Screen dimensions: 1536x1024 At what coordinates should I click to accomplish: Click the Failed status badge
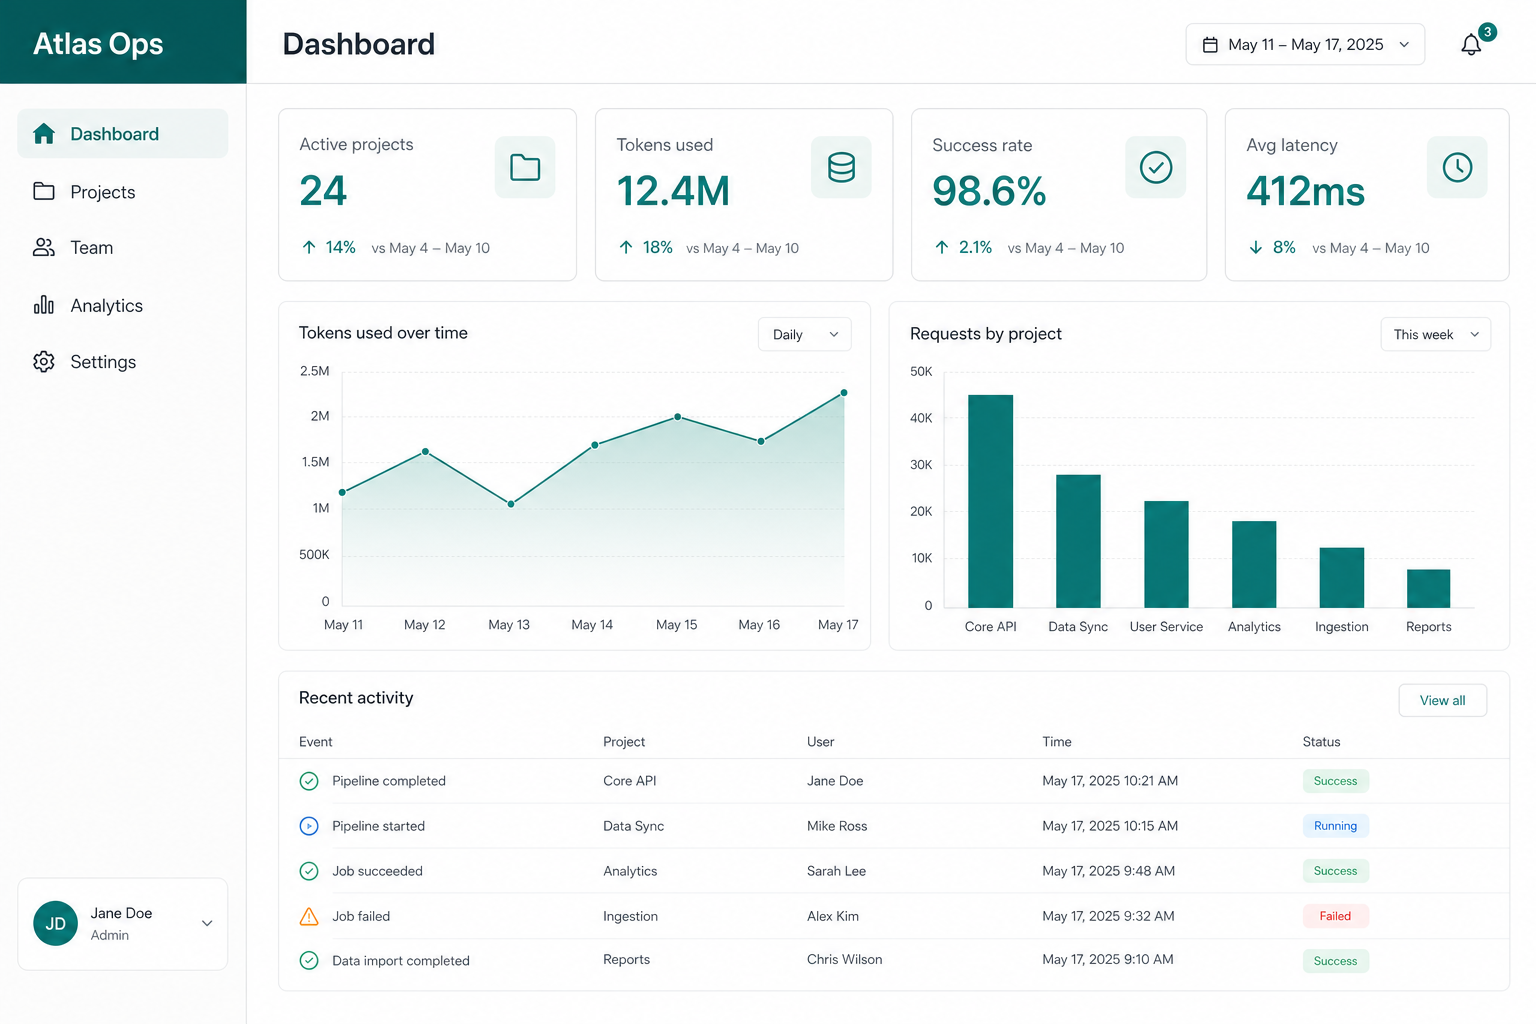click(1335, 916)
